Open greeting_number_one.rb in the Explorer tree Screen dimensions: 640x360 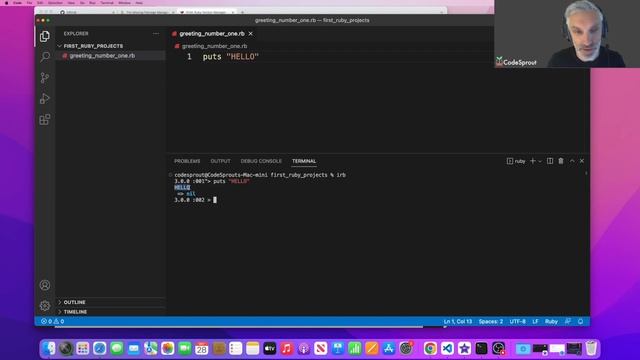click(x=102, y=56)
